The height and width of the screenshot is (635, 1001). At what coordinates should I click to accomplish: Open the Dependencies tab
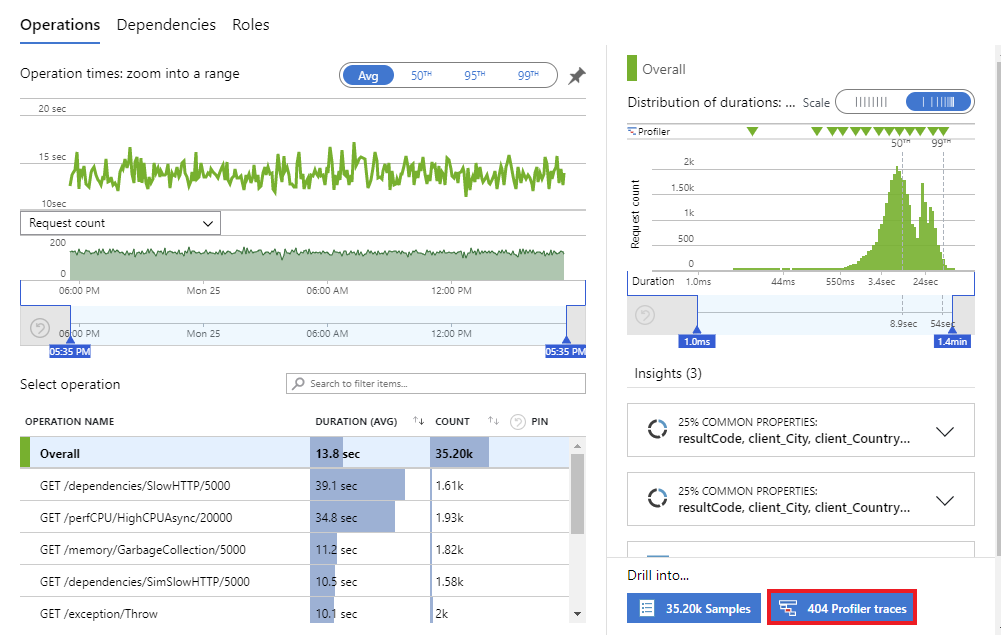(166, 25)
